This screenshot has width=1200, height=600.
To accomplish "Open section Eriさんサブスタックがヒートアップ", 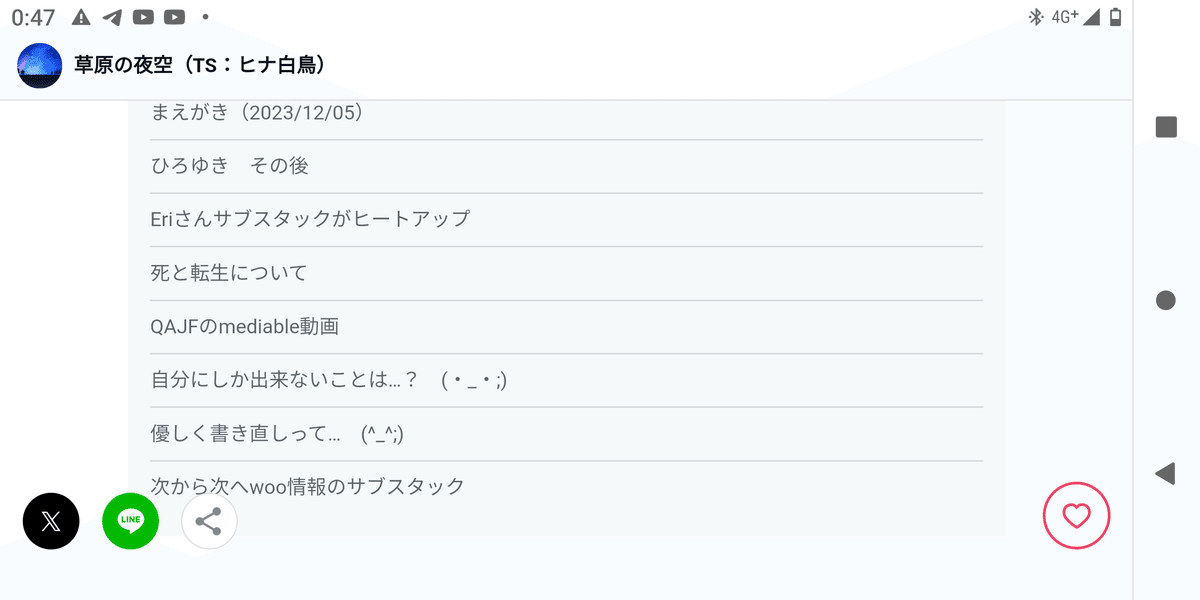I will [310, 219].
